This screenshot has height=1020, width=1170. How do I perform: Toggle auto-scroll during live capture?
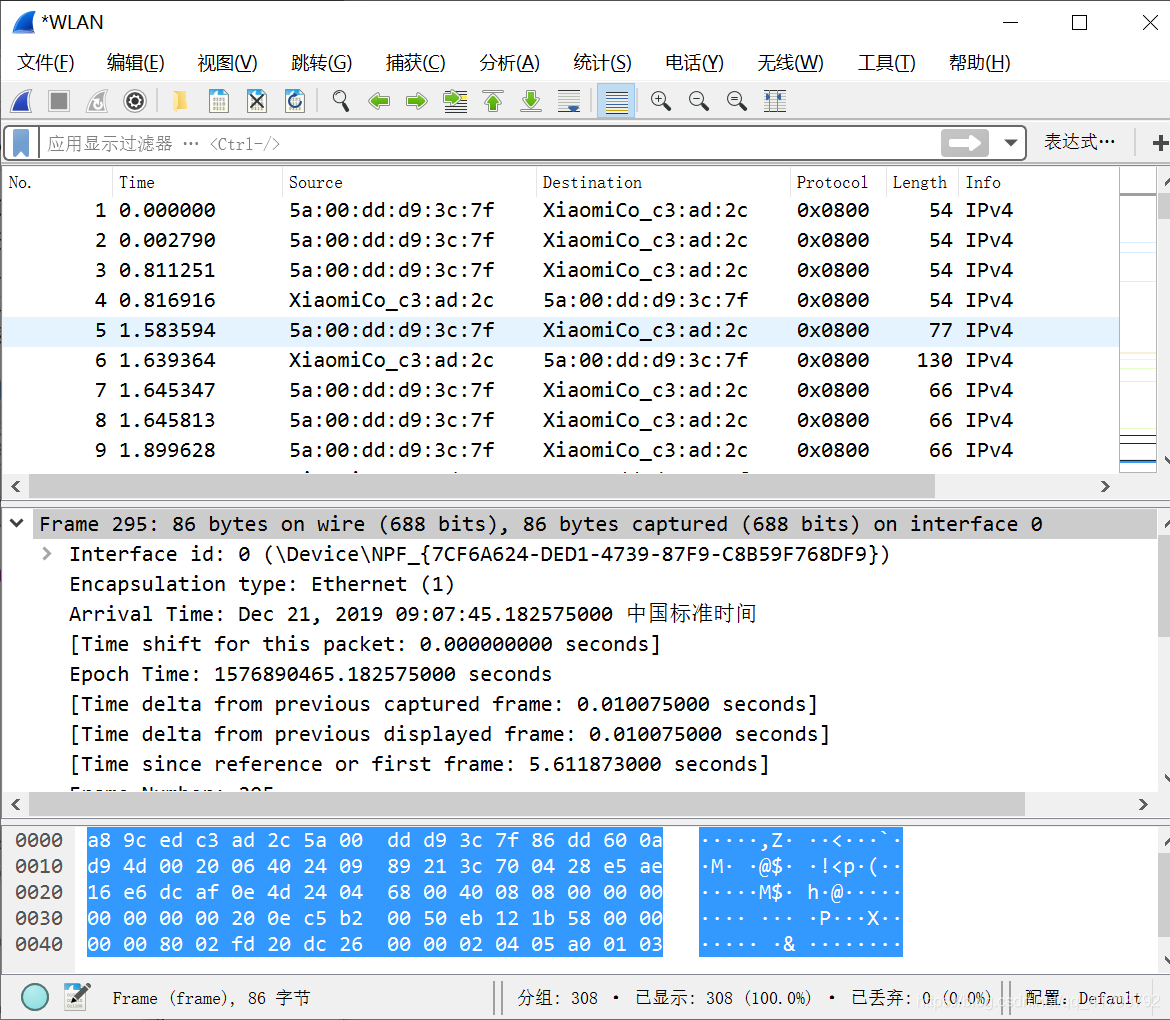click(x=569, y=101)
